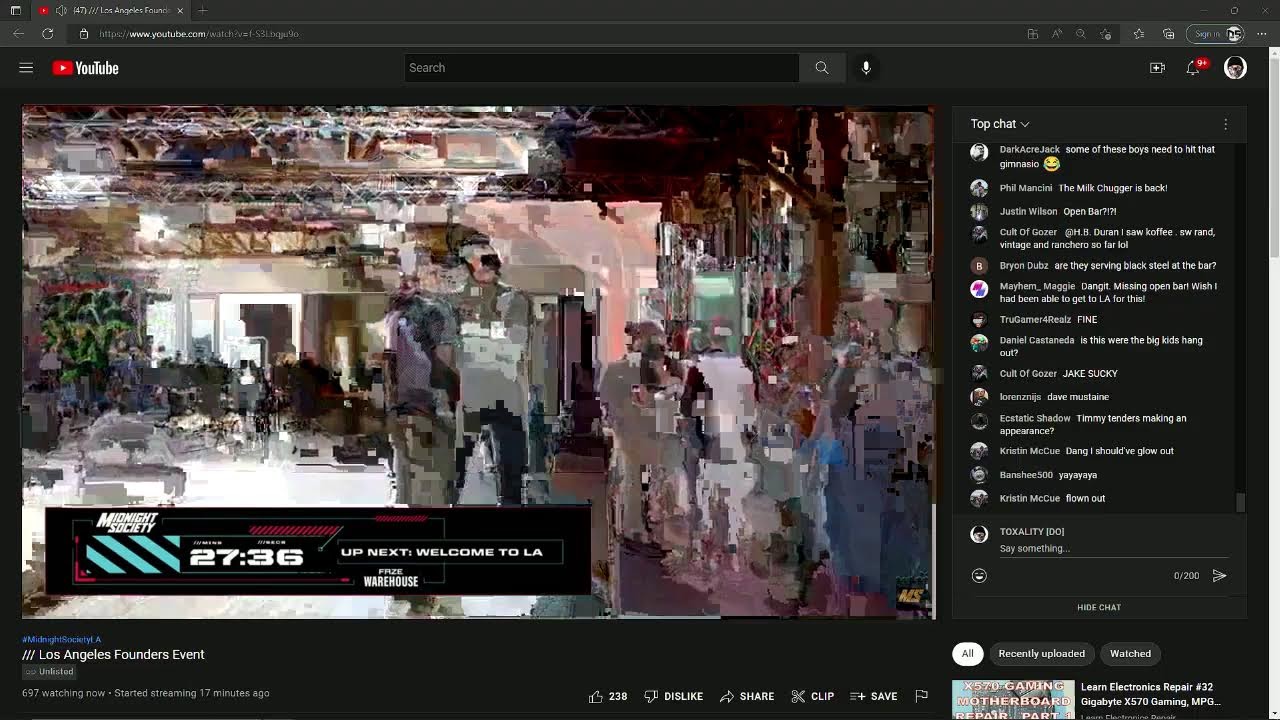Open tab actions menu icon

[x=15, y=10]
